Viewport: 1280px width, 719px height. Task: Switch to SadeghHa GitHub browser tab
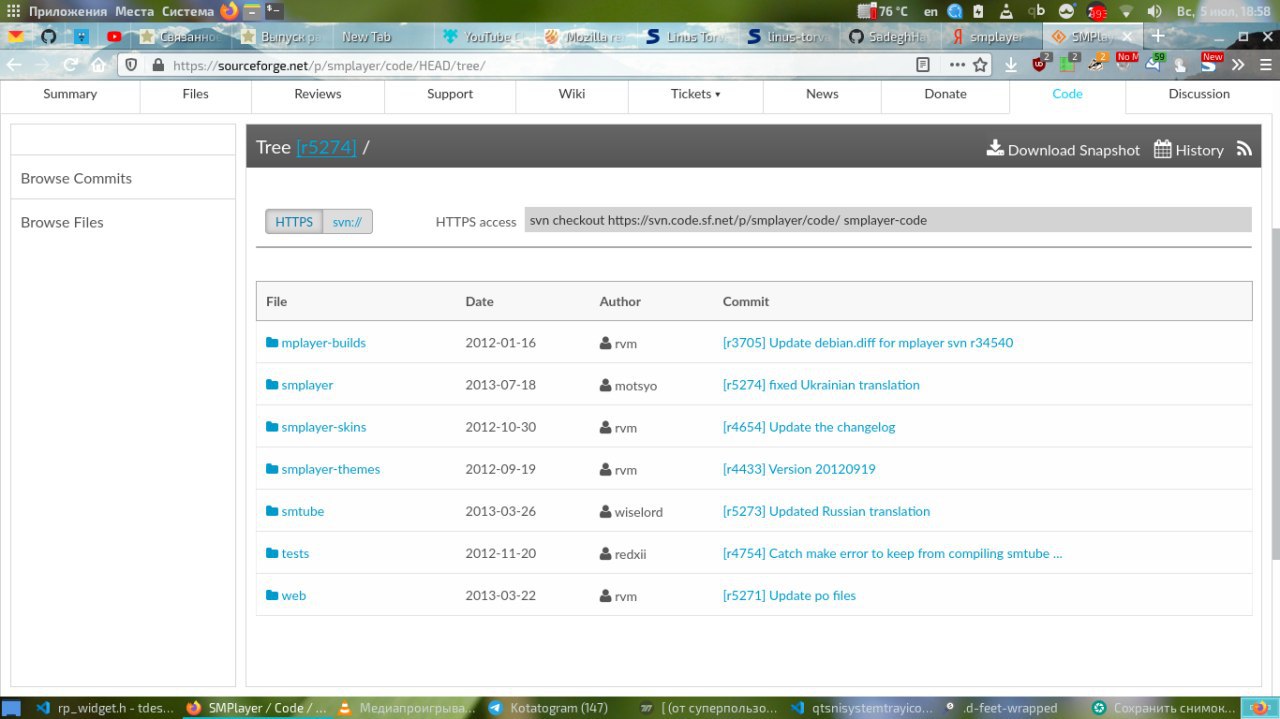pyautogui.click(x=890, y=37)
